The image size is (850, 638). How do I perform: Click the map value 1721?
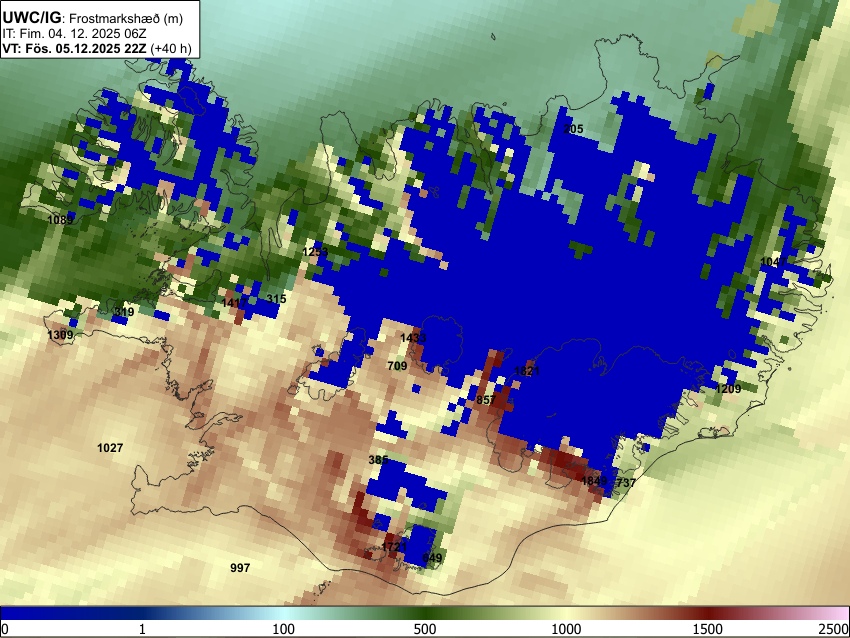click(394, 547)
